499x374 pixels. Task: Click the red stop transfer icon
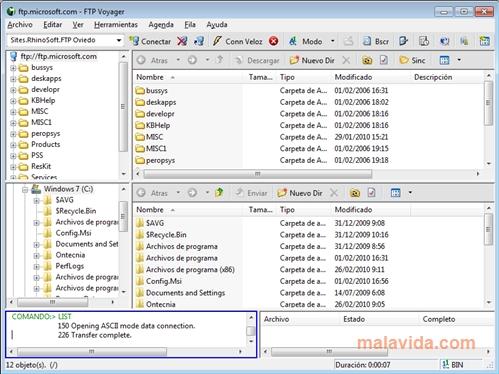[x=274, y=41]
